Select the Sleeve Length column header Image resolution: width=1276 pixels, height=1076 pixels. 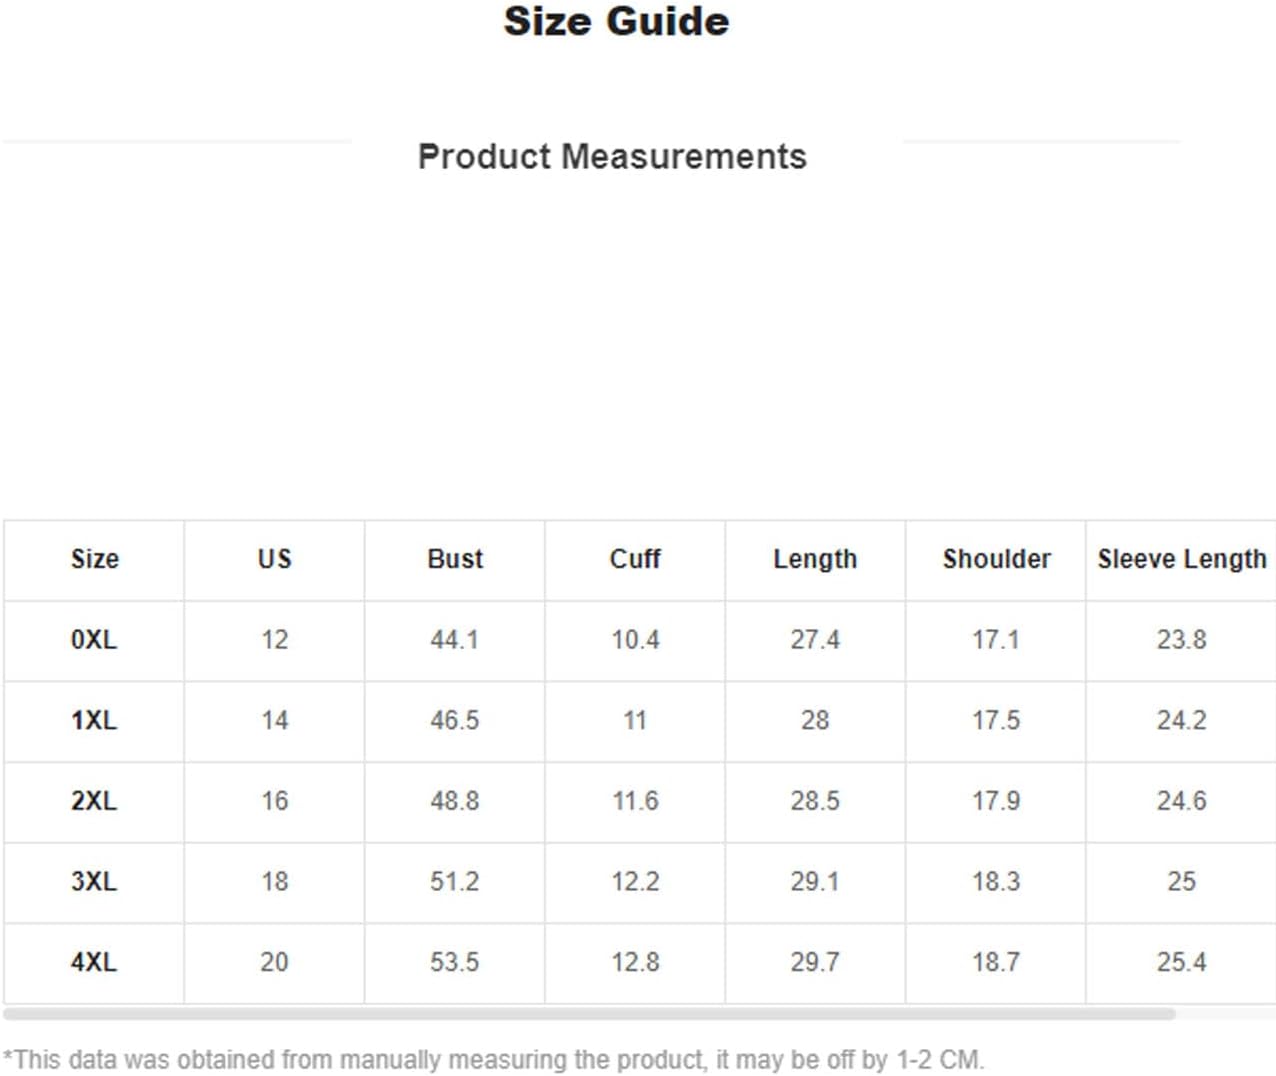pos(1181,559)
